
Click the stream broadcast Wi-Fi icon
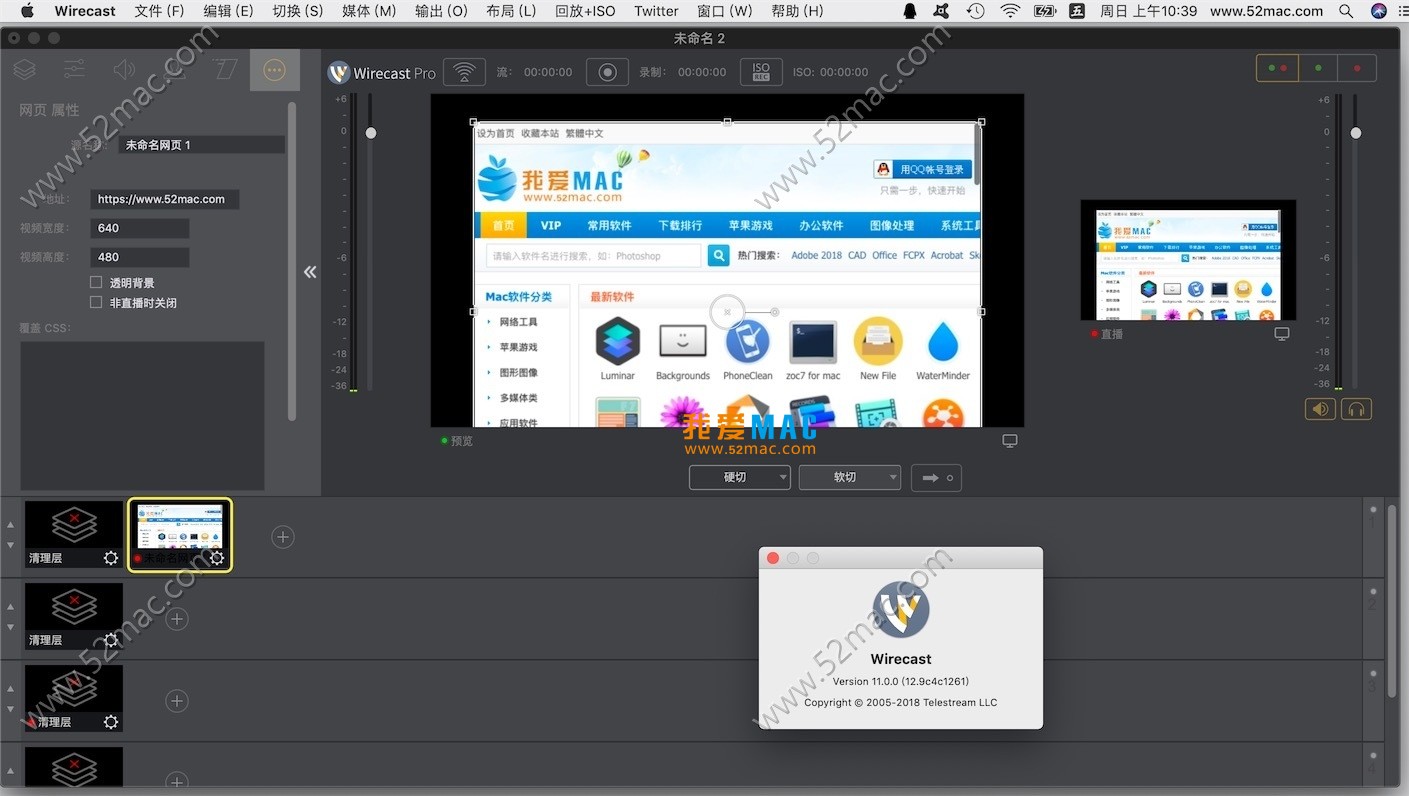click(464, 72)
